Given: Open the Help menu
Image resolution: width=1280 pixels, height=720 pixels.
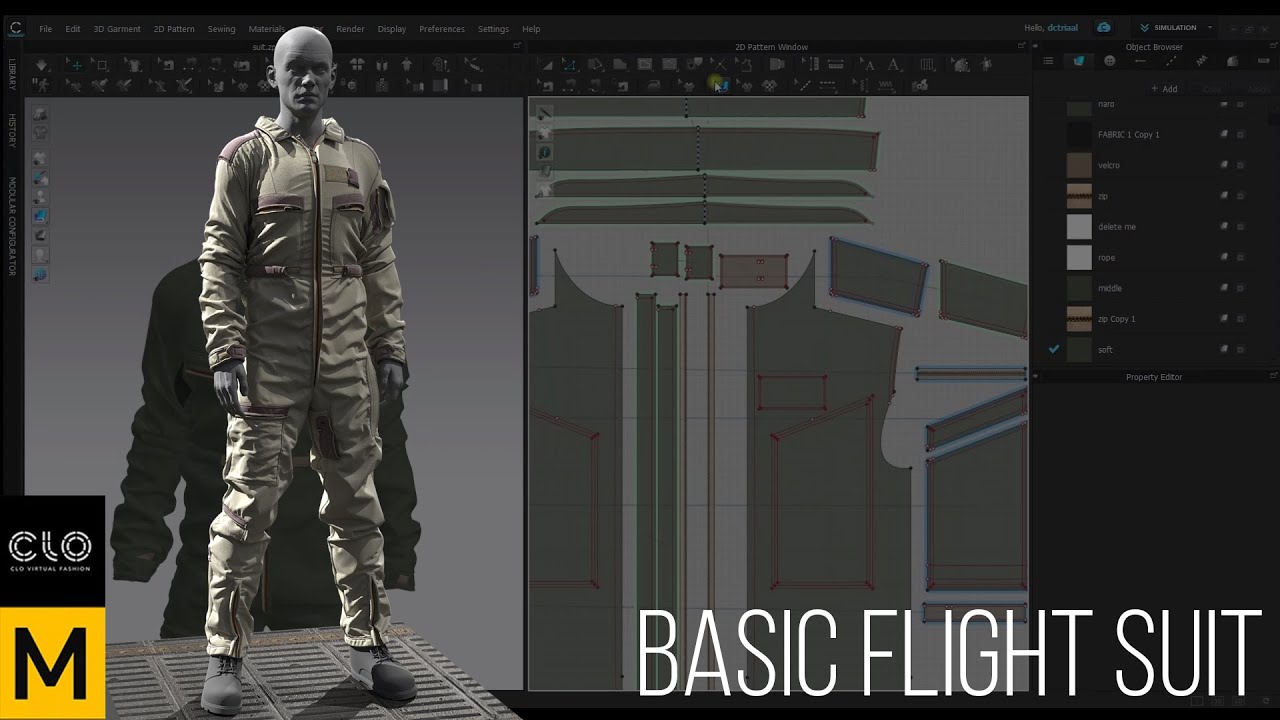Looking at the screenshot, I should pyautogui.click(x=531, y=29).
